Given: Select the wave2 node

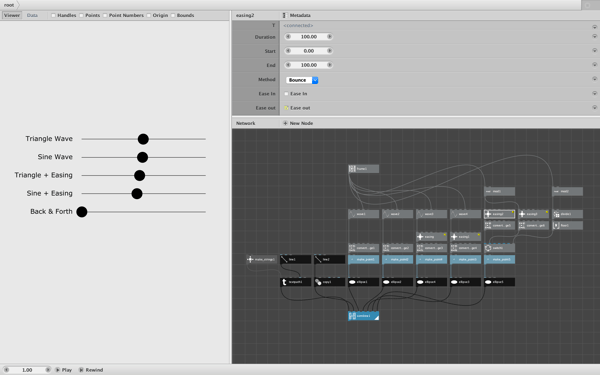Looking at the screenshot, I should (x=398, y=214).
